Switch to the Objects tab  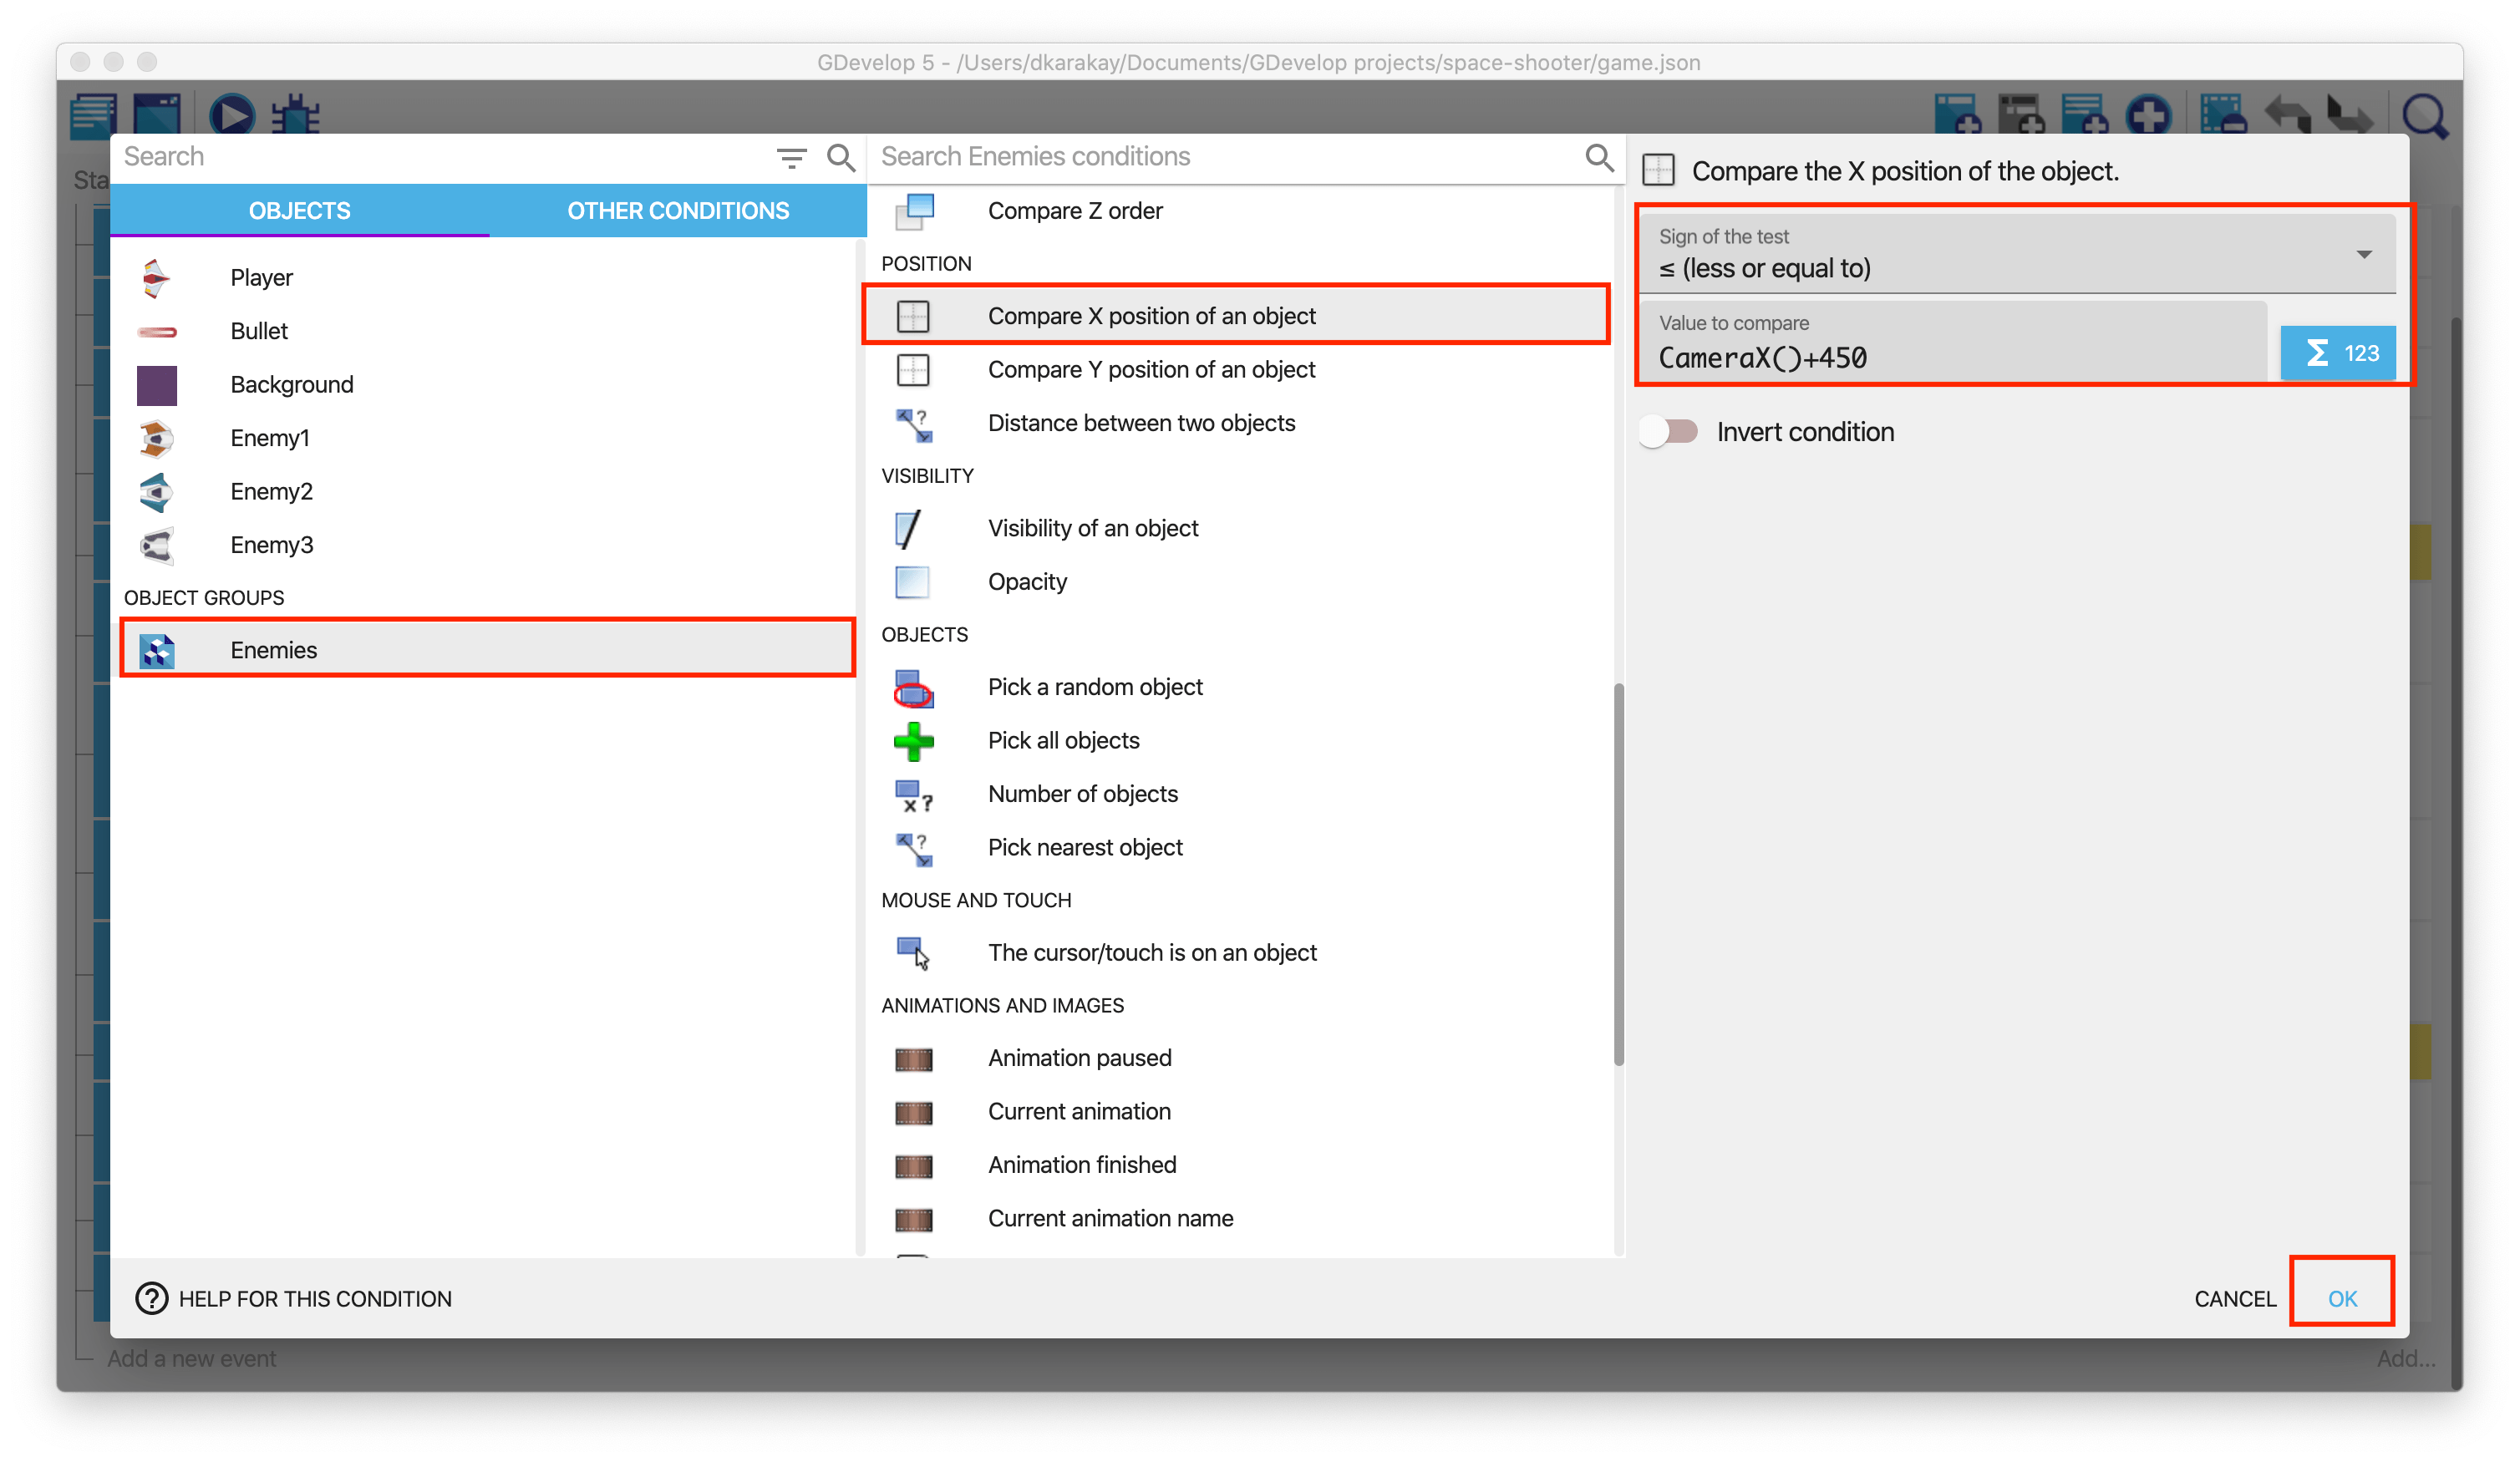(x=299, y=210)
